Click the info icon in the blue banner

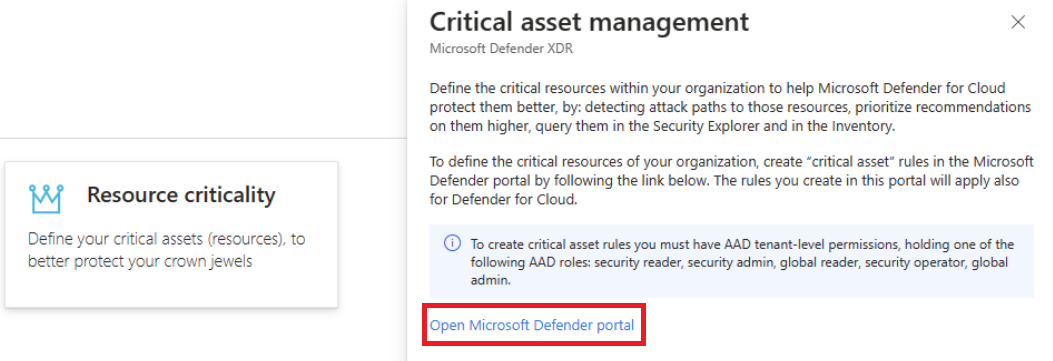pos(453,244)
